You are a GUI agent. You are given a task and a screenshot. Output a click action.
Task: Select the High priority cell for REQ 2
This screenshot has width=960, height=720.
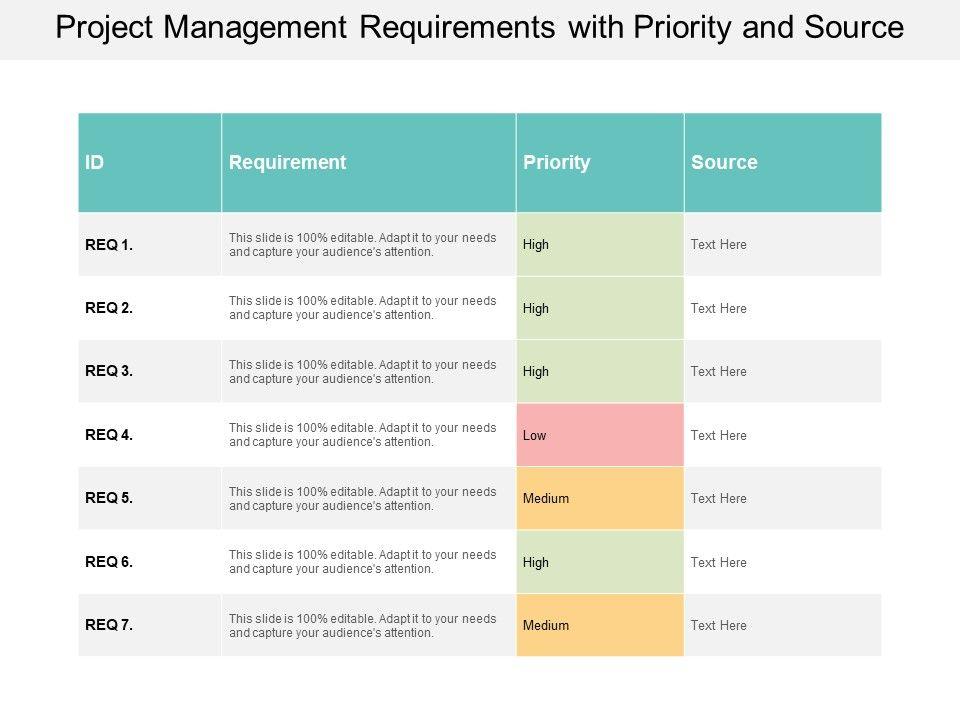pyautogui.click(x=600, y=308)
